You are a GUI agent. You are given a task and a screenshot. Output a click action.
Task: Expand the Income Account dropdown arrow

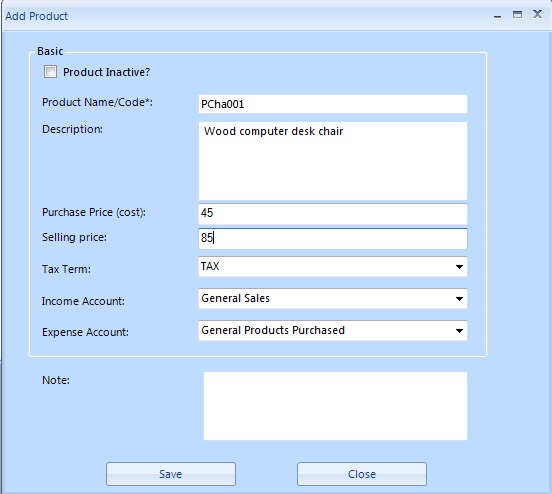coord(459,299)
